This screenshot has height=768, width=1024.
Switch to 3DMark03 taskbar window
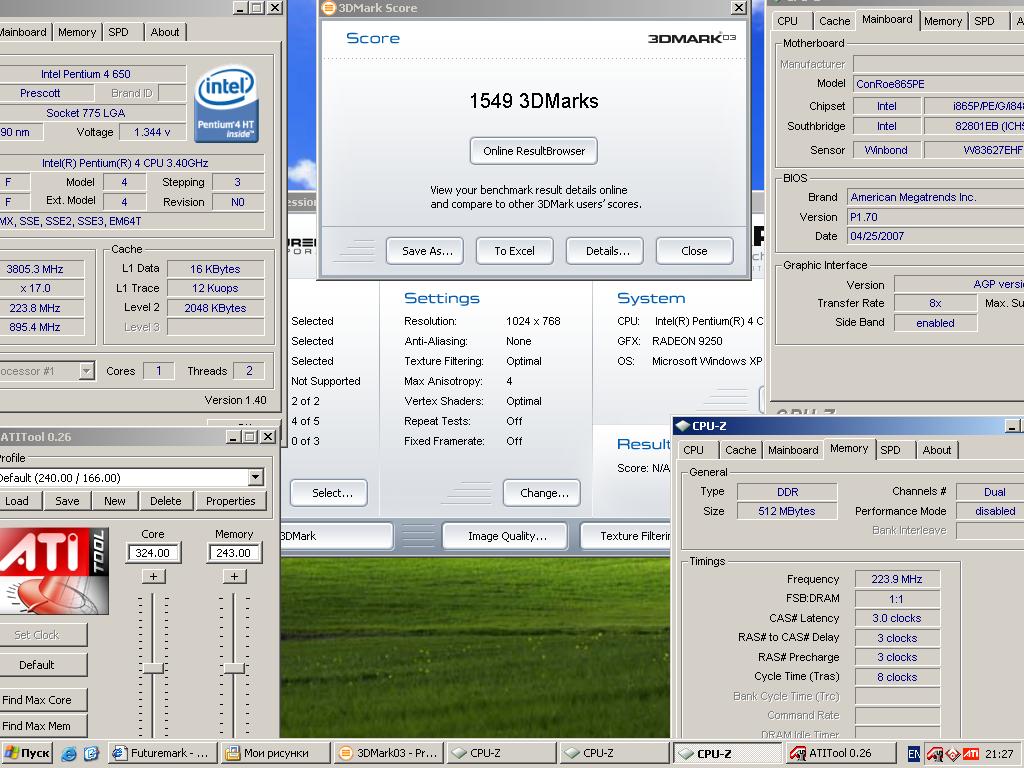389,753
